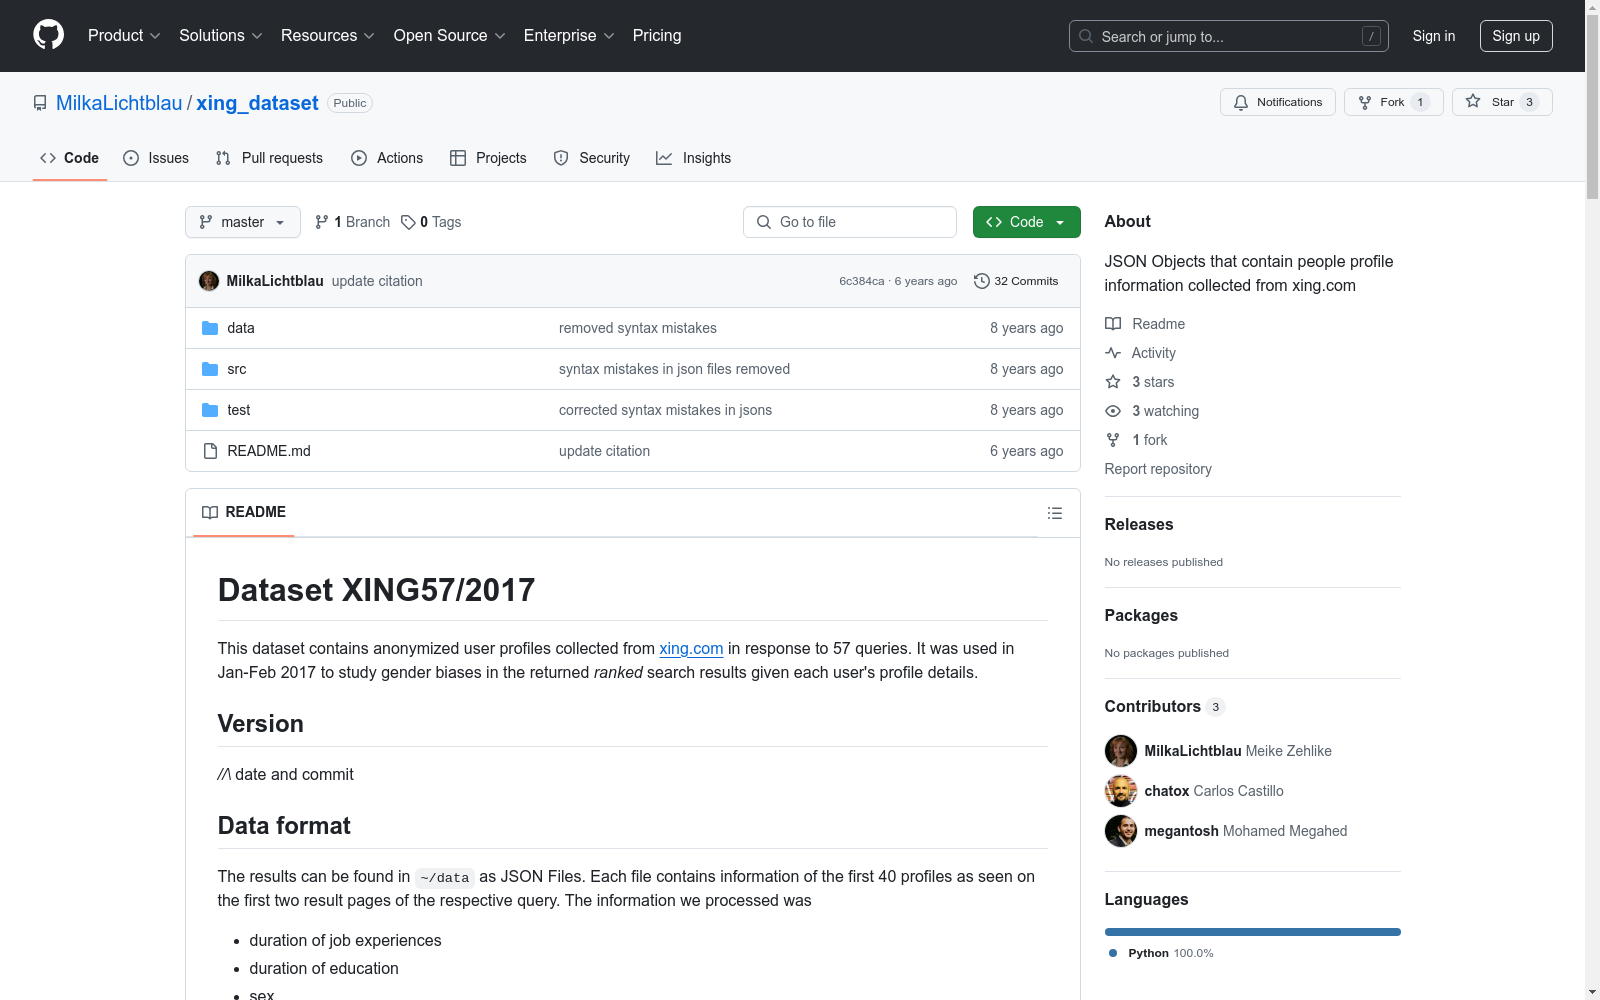The width and height of the screenshot is (1600, 1000).
Task: Open the MilkaLichtblau owner link
Action: coord(119,103)
